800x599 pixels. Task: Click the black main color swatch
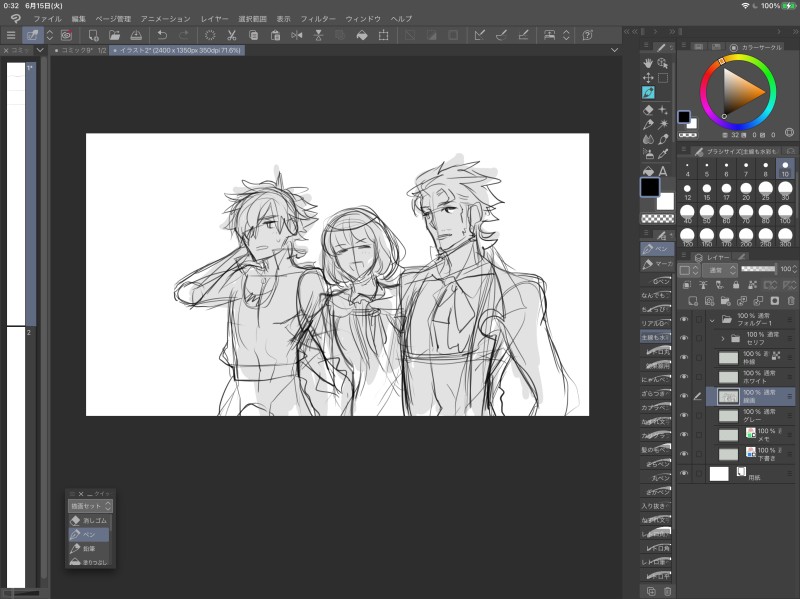coord(650,187)
